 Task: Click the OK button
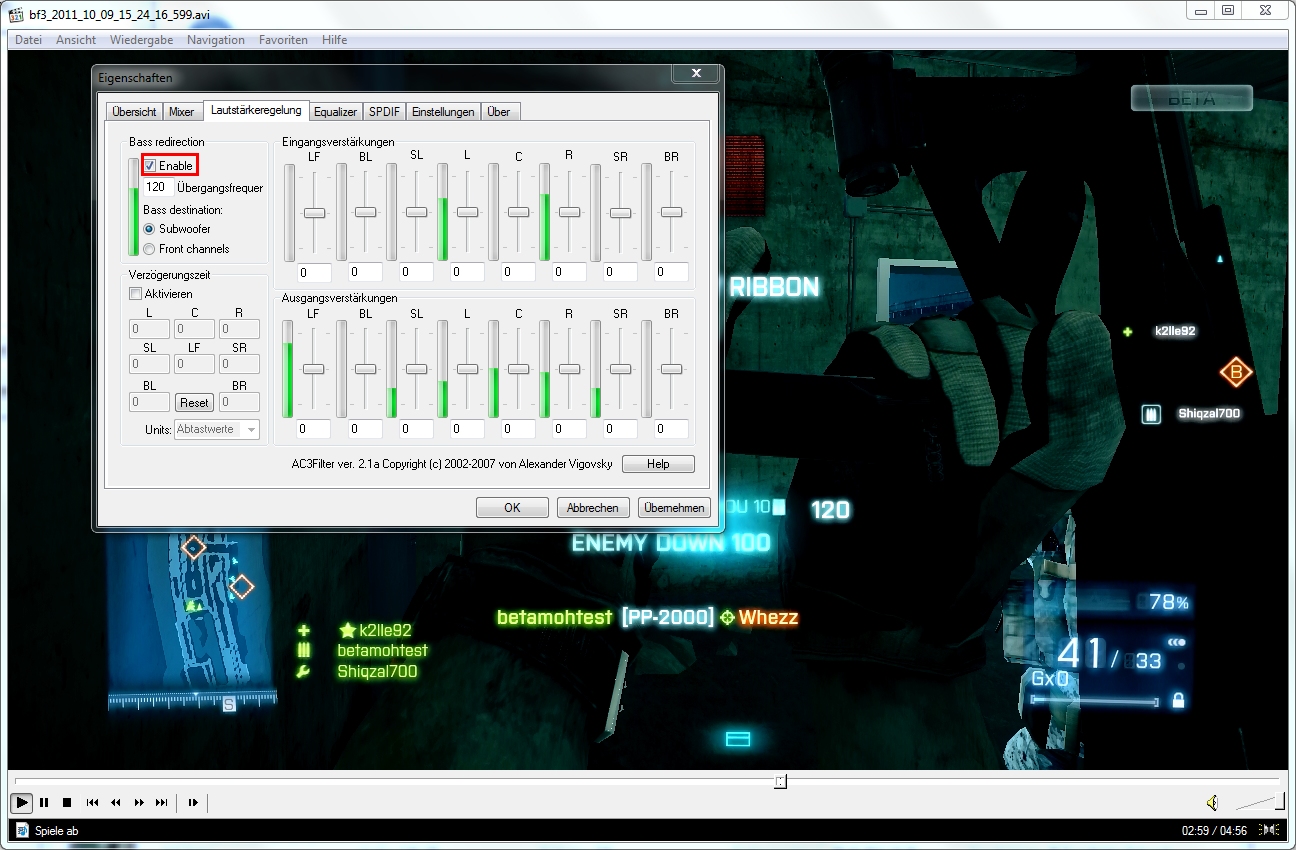pyautogui.click(x=512, y=508)
